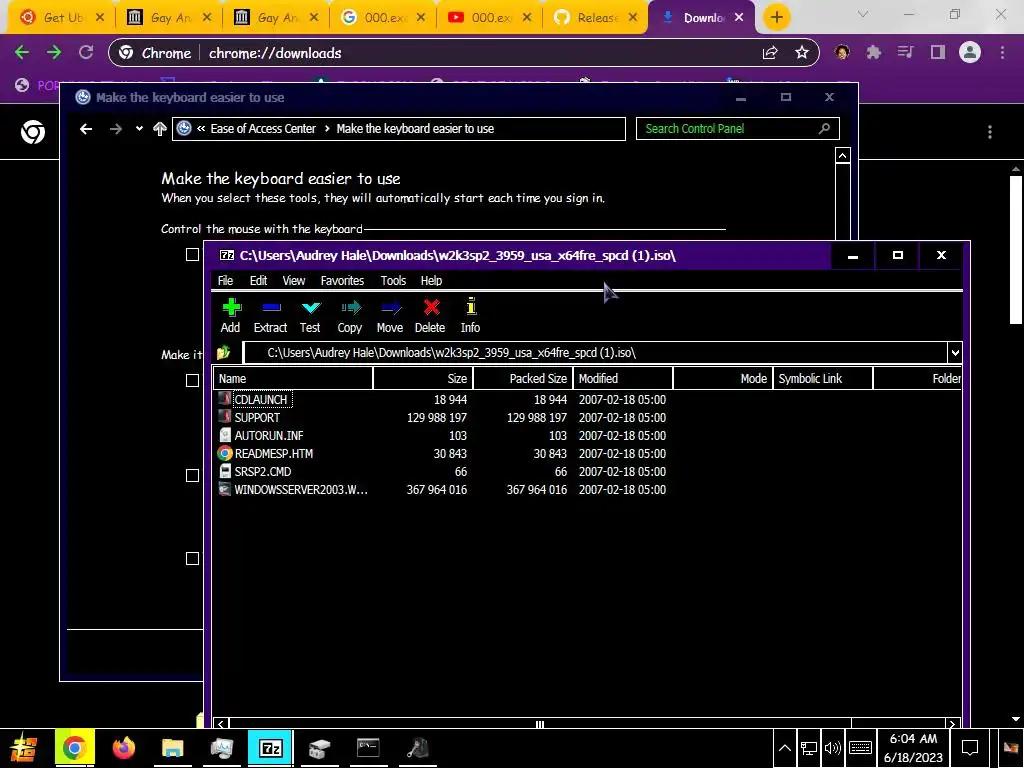This screenshot has height=768, width=1024.
Task: Select the WINDOWSSERVER2003.W... file name
Action: 300,490
